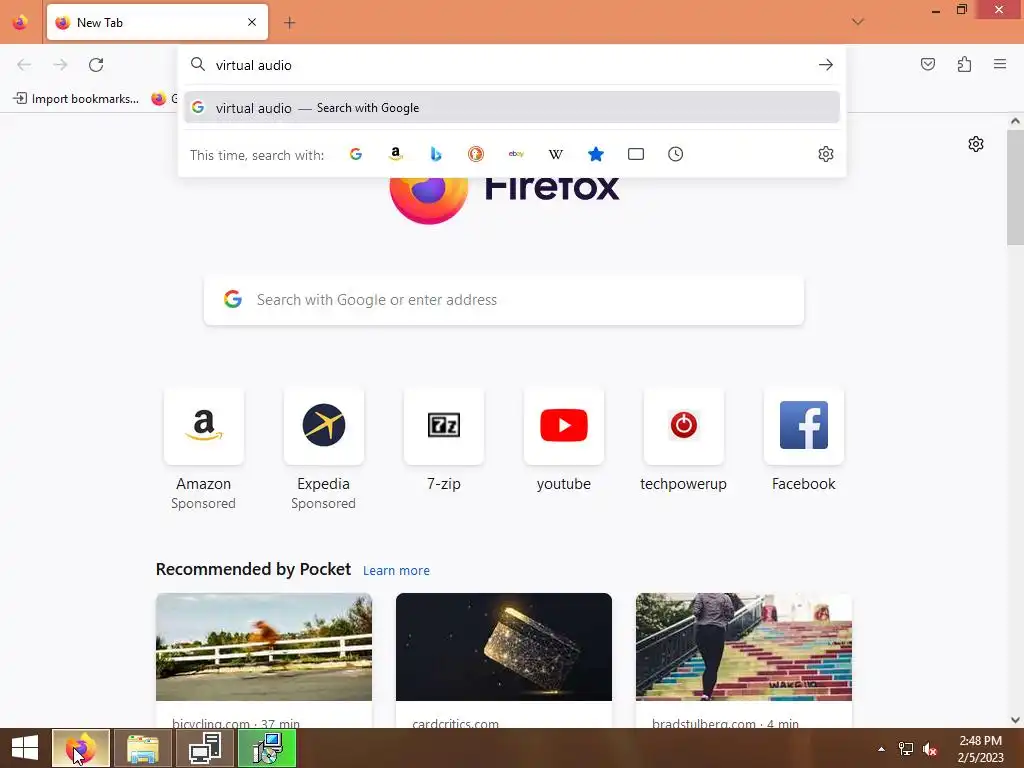Search in open Tabs icon

click(x=635, y=154)
